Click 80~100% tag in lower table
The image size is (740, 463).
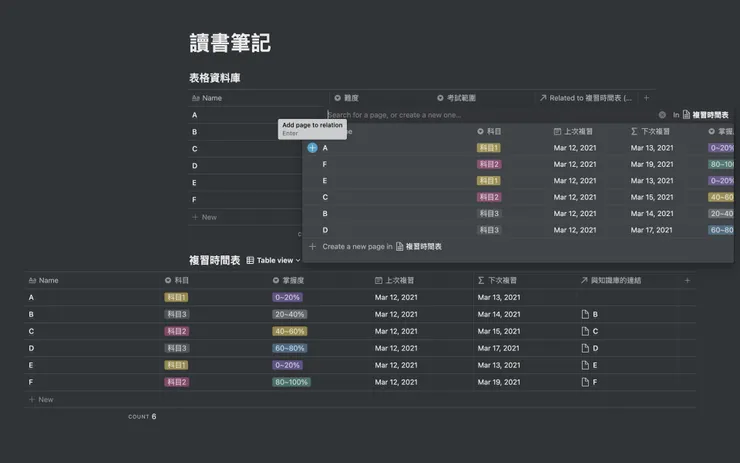[x=291, y=382]
